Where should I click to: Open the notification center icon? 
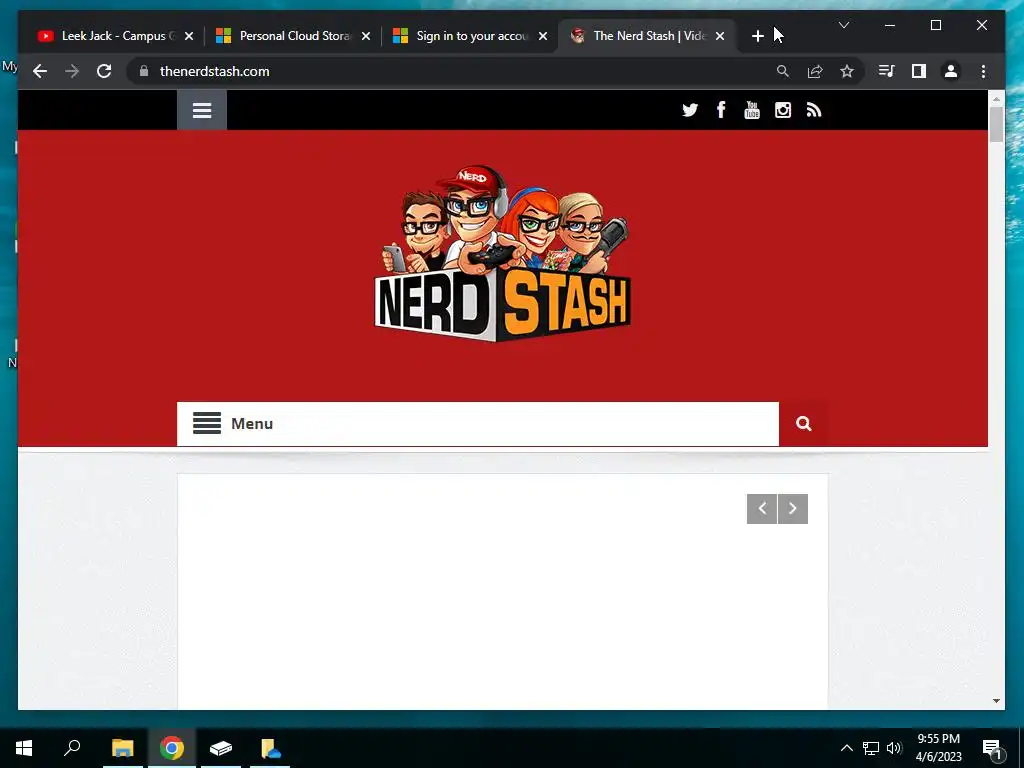click(x=992, y=748)
